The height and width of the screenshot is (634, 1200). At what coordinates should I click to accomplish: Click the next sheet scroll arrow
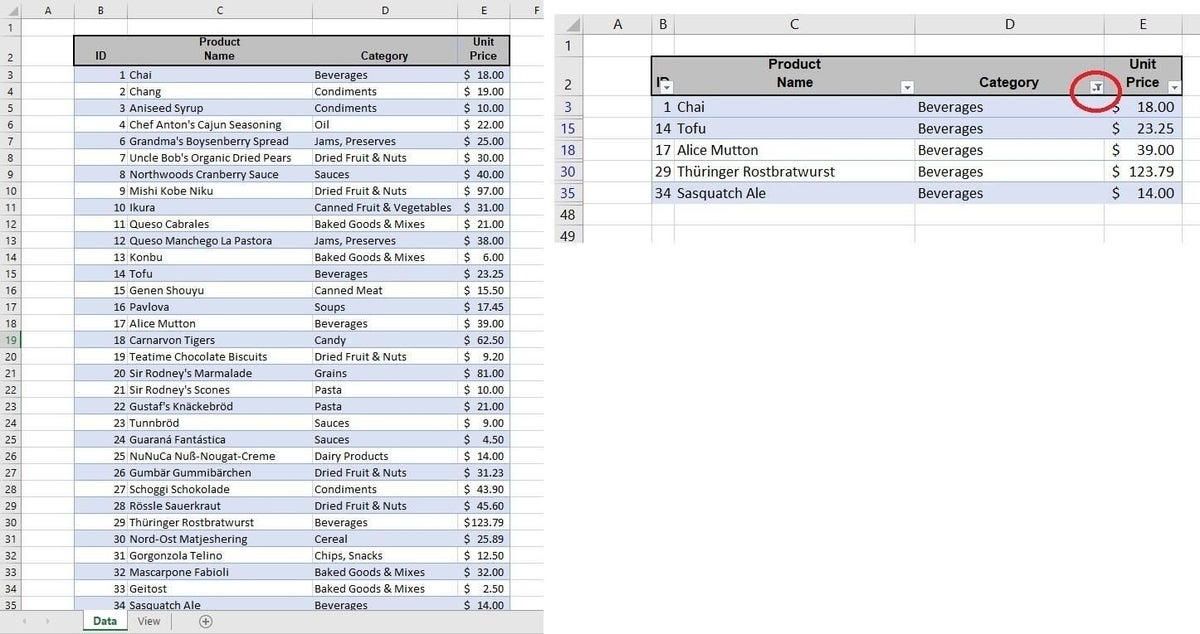(48, 622)
